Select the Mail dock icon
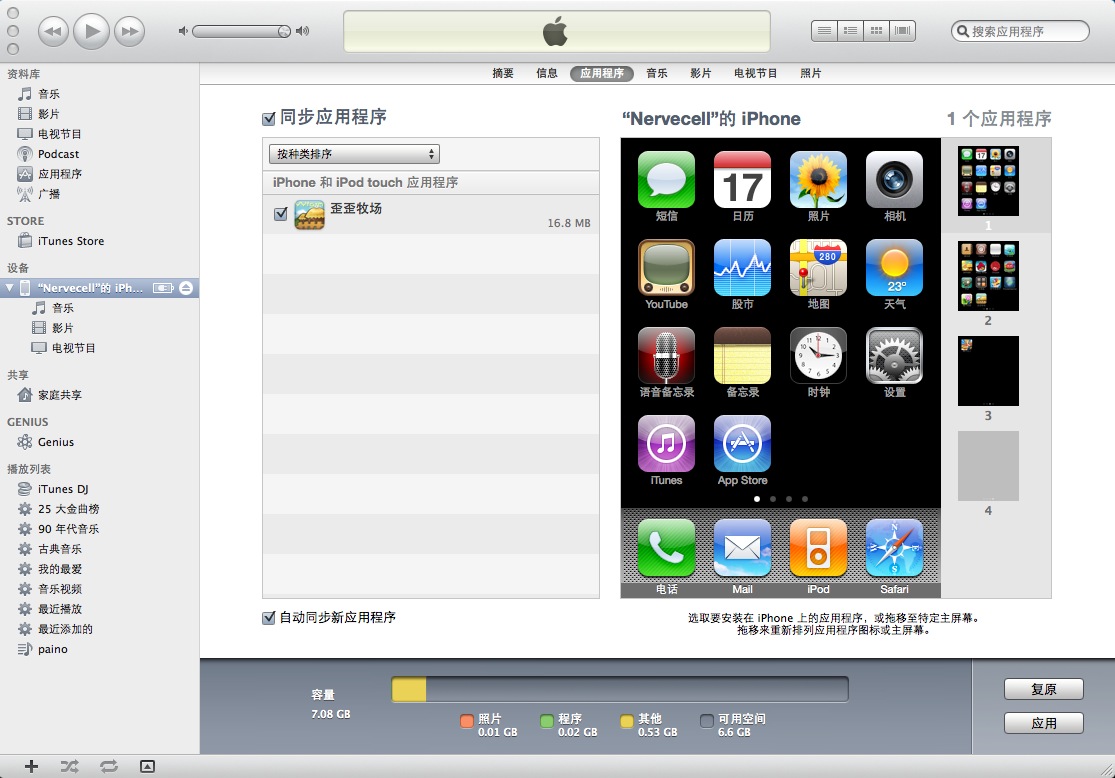 [742, 548]
